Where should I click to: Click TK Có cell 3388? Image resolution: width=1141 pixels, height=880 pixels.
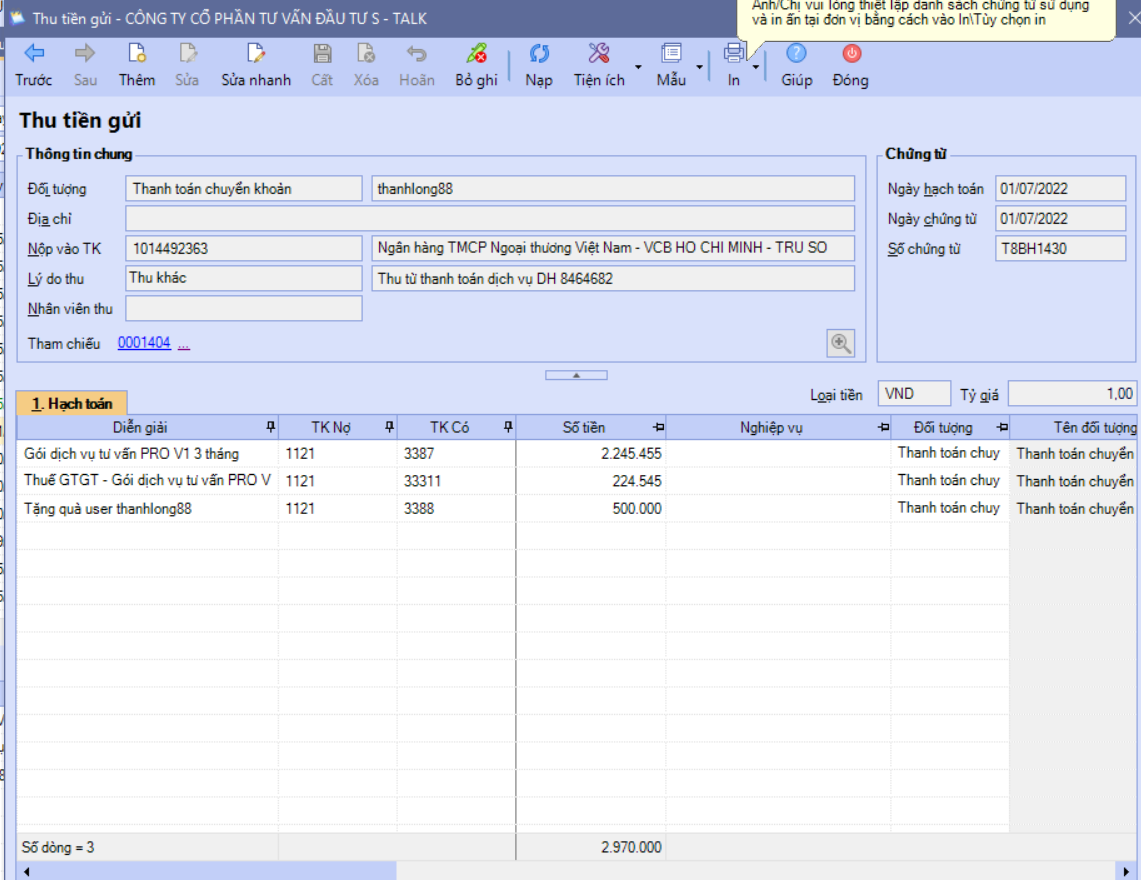coord(456,508)
